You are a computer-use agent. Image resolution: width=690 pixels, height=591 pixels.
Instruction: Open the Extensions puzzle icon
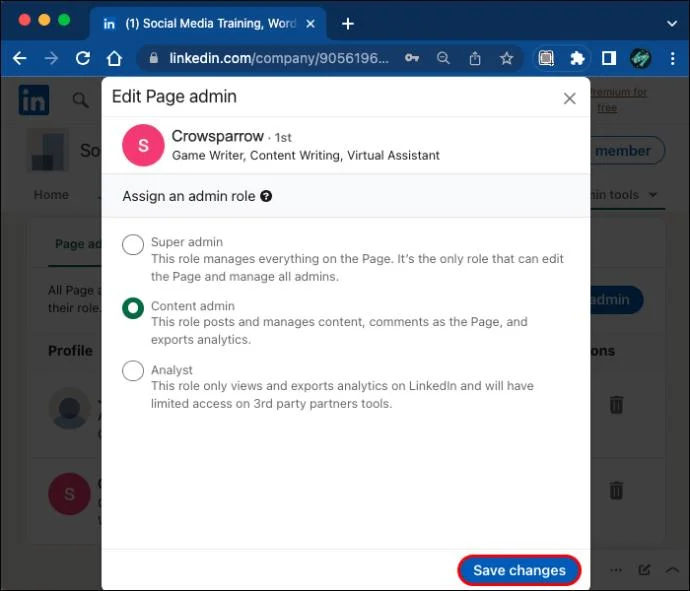tap(577, 58)
